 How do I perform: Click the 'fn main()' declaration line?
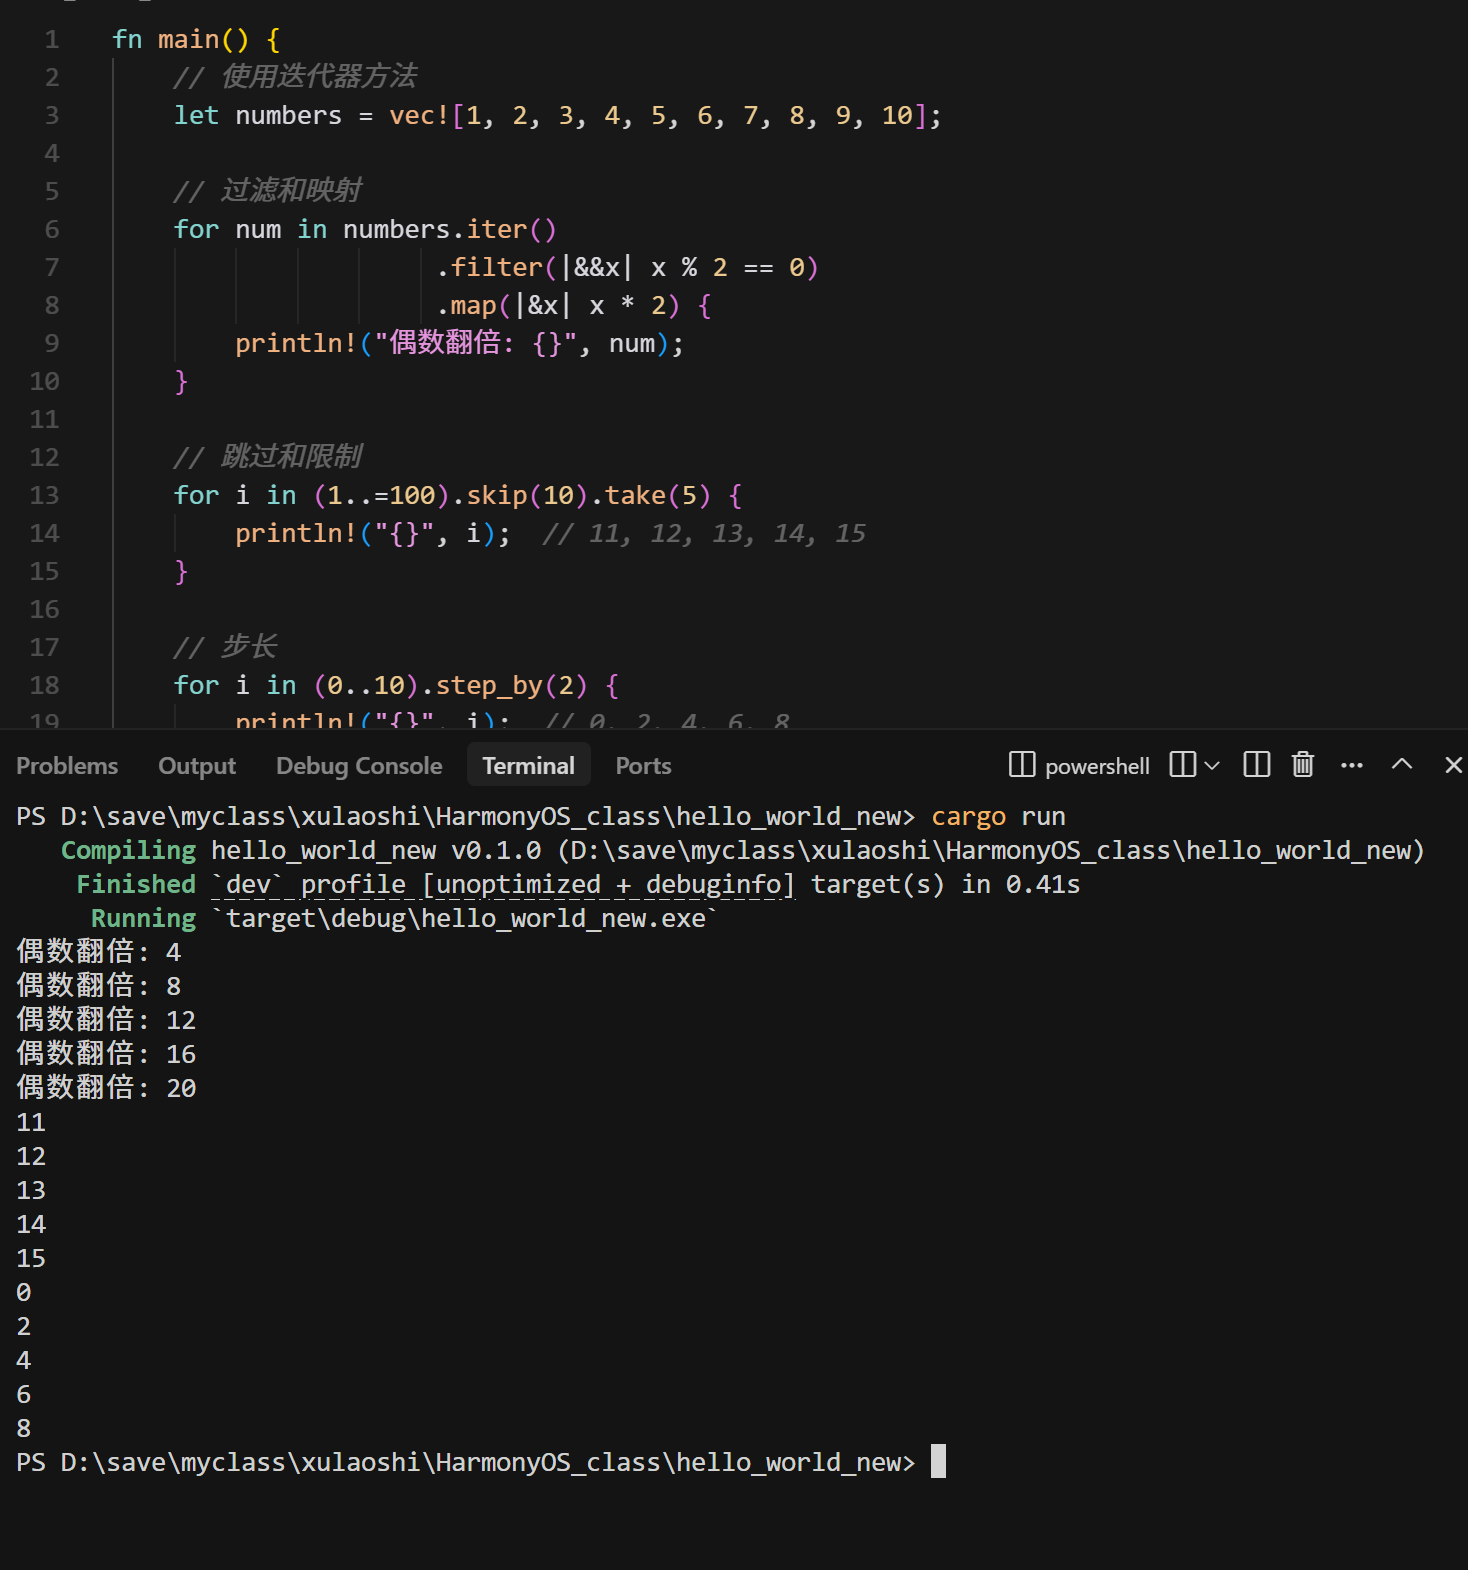[196, 40]
